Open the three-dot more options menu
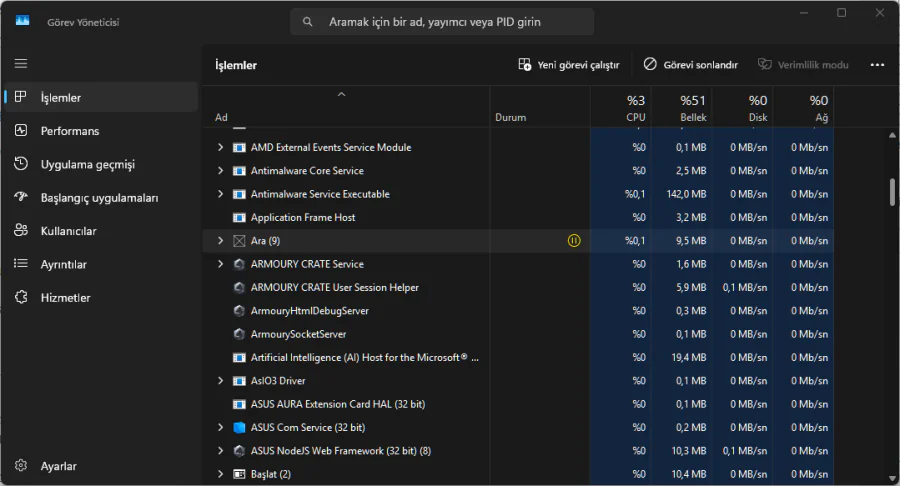This screenshot has height=486, width=900. pyautogui.click(x=877, y=65)
